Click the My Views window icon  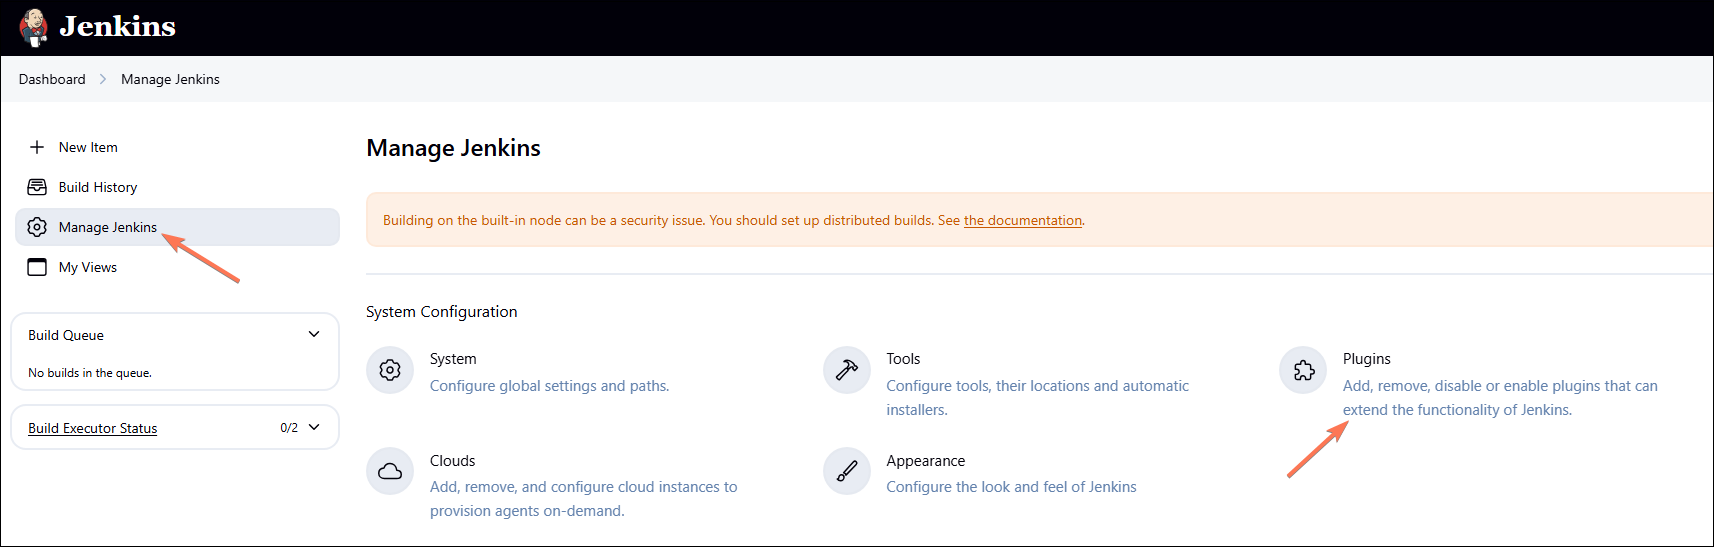(x=37, y=267)
